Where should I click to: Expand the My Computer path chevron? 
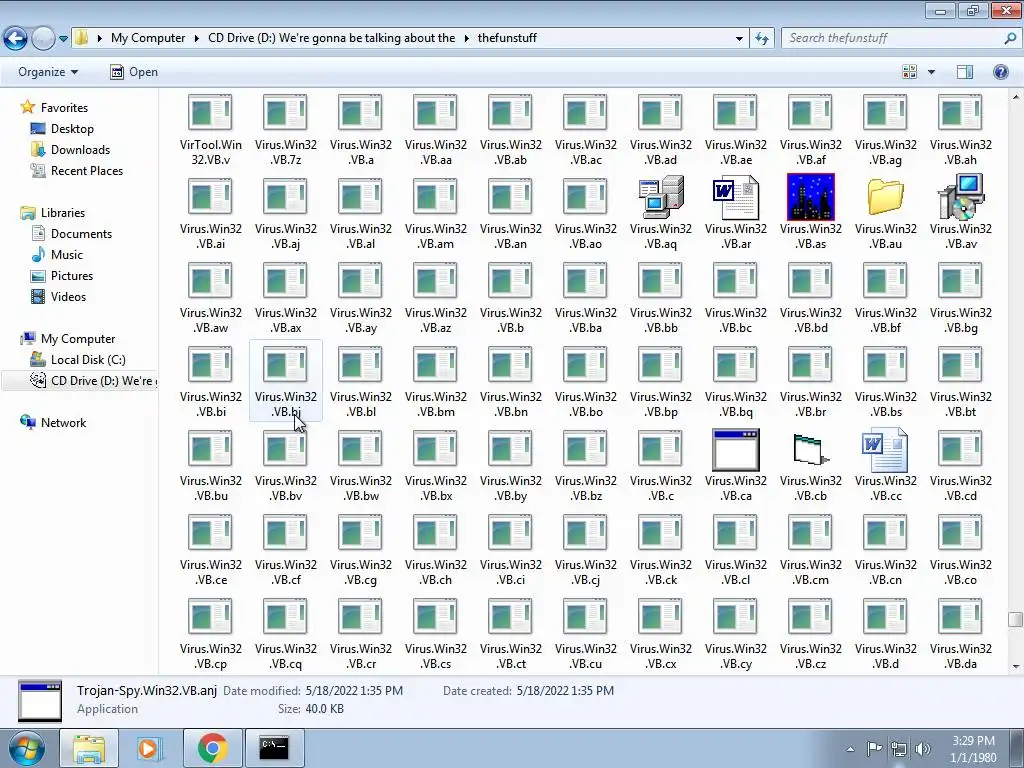pos(196,39)
